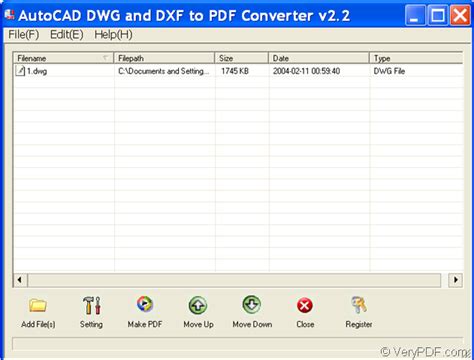Click the C:\Documents and Setting... path cell
Image resolution: width=474 pixels, height=360 pixels.
[164, 71]
